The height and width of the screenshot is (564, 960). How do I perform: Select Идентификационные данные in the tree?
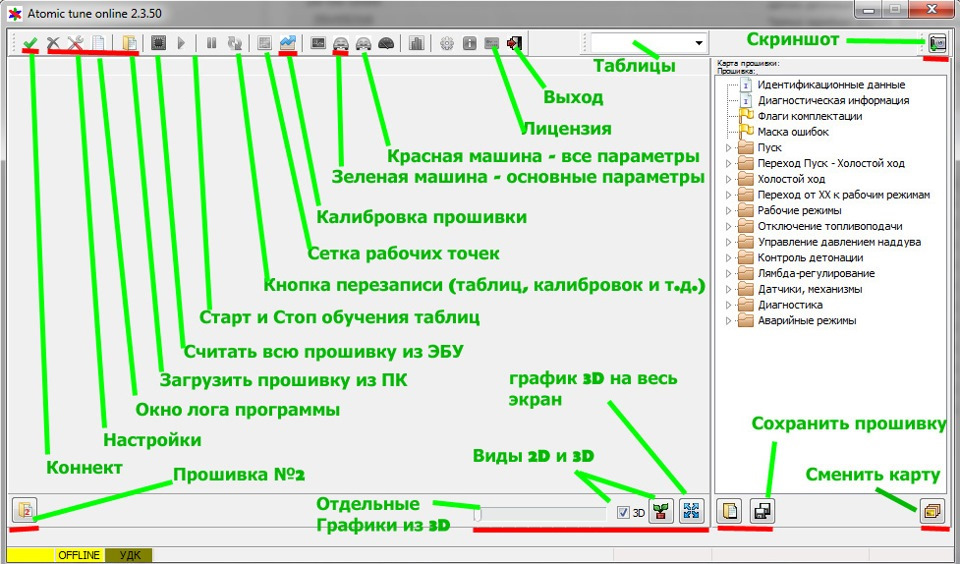[831, 85]
